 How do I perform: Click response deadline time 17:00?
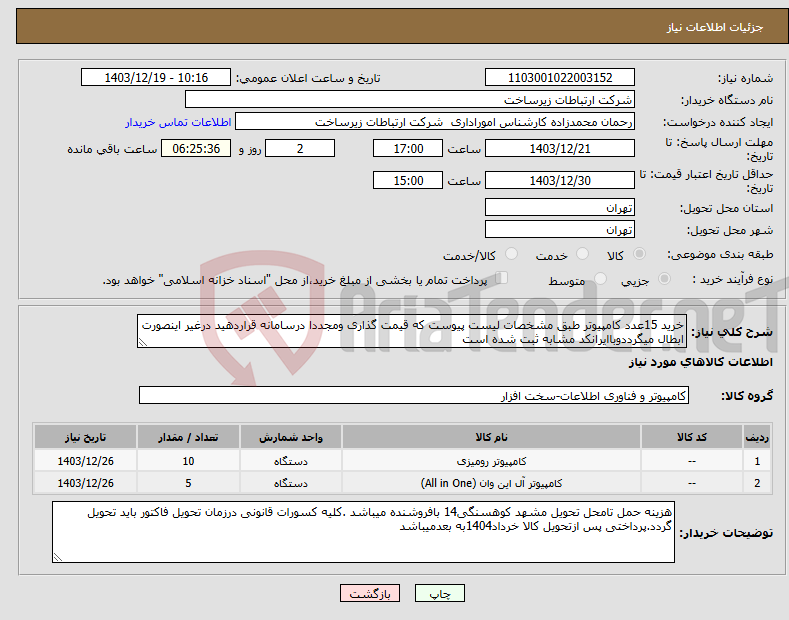(408, 148)
